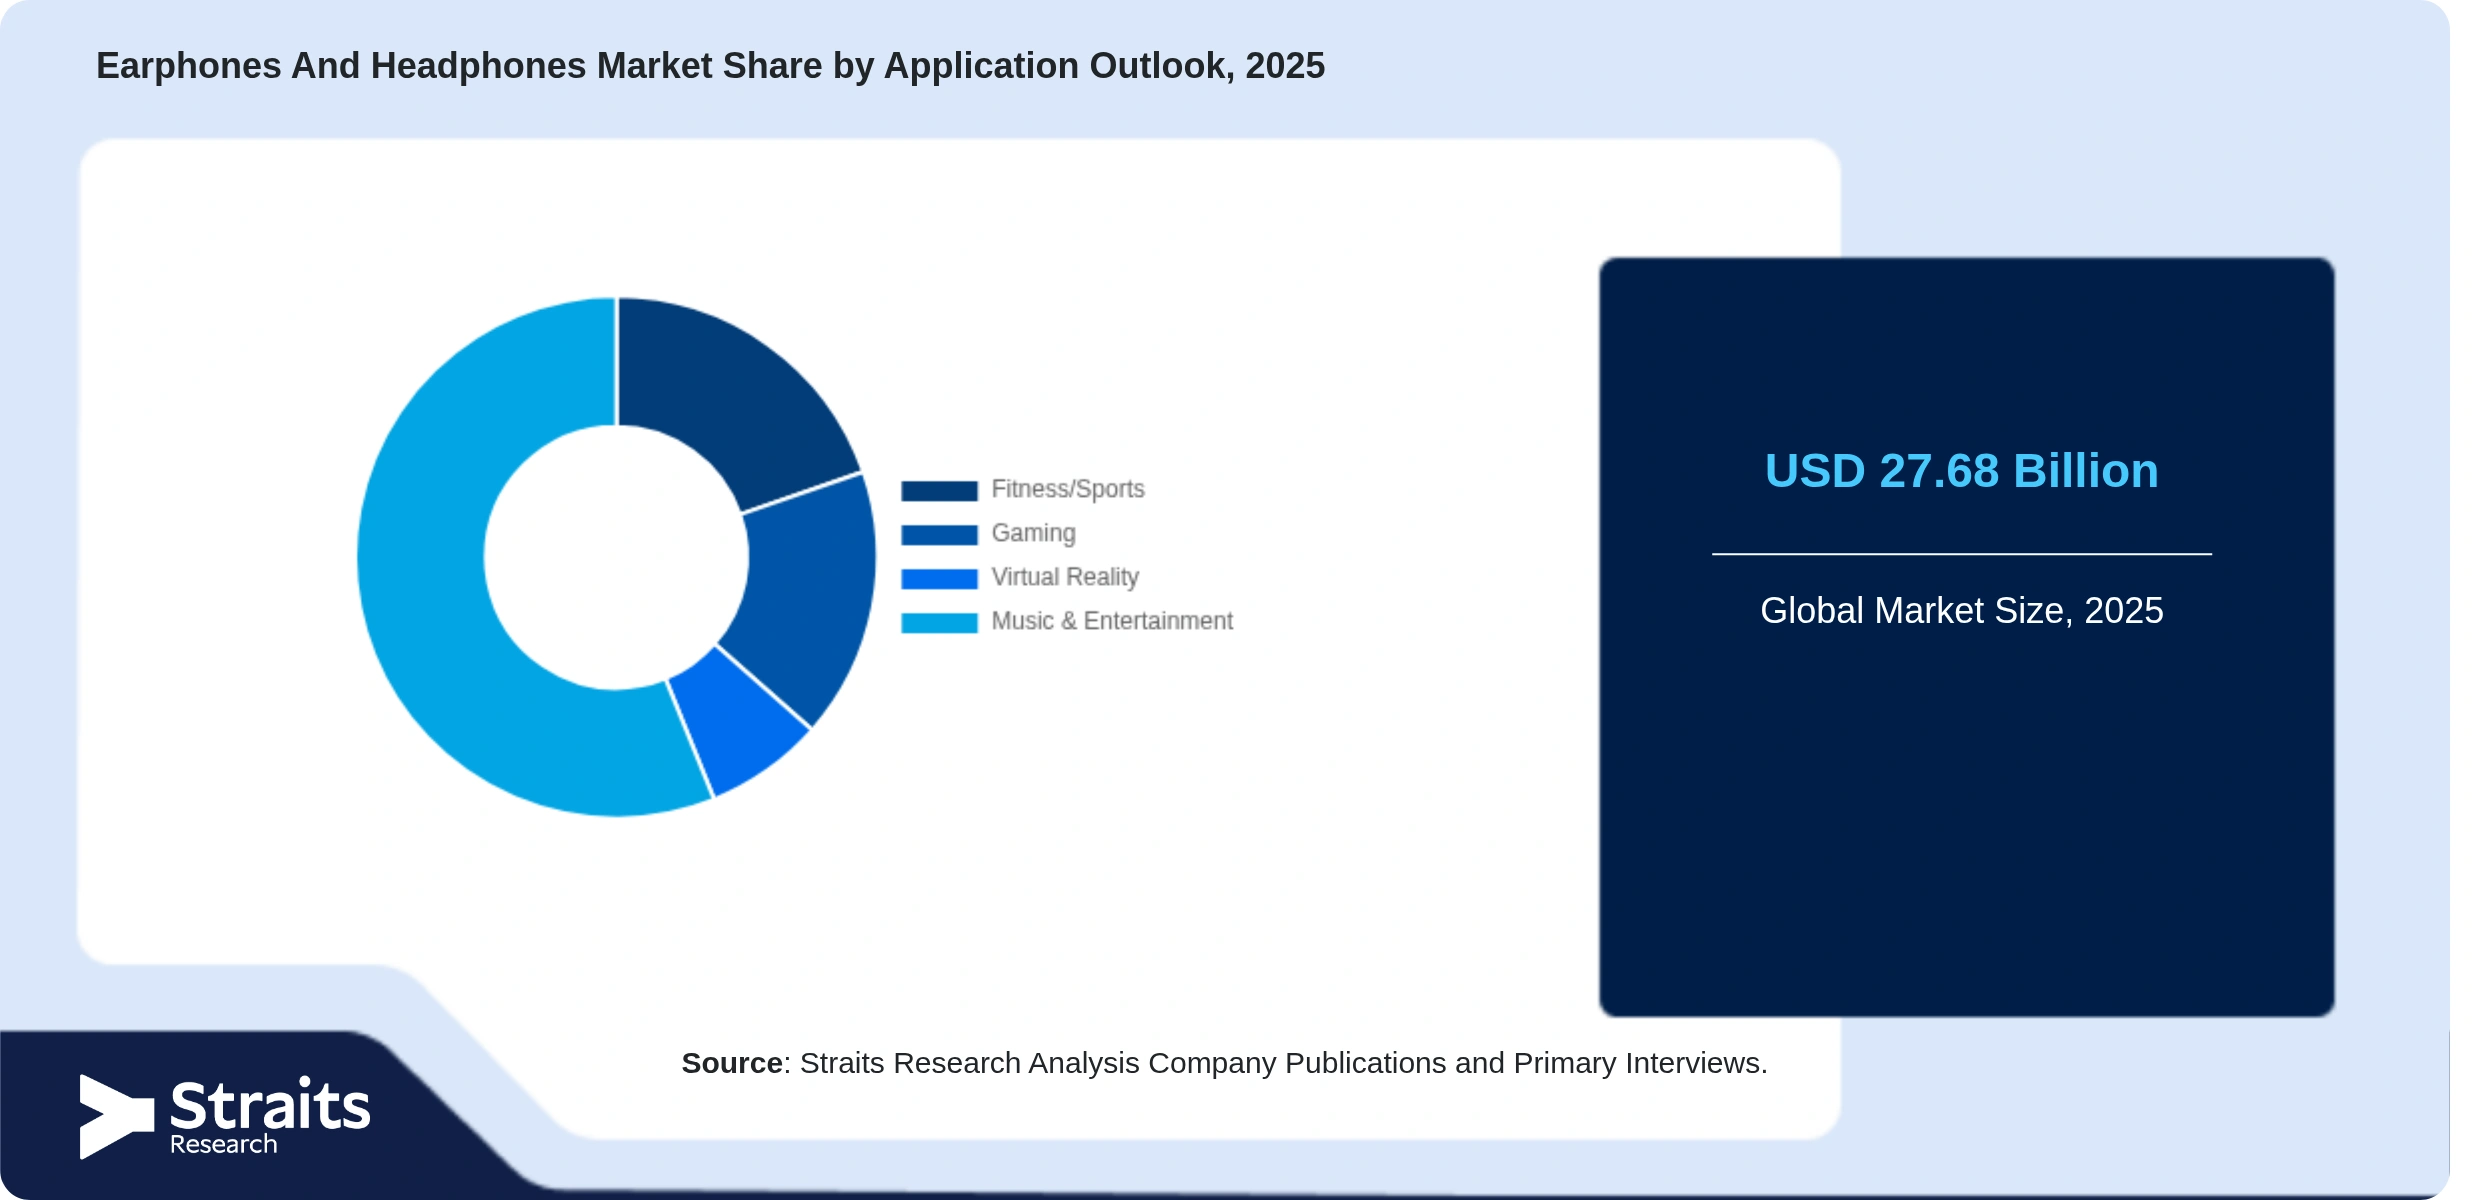
Task: Click the 'USD 27.68 Billion' value
Action: tap(1961, 471)
